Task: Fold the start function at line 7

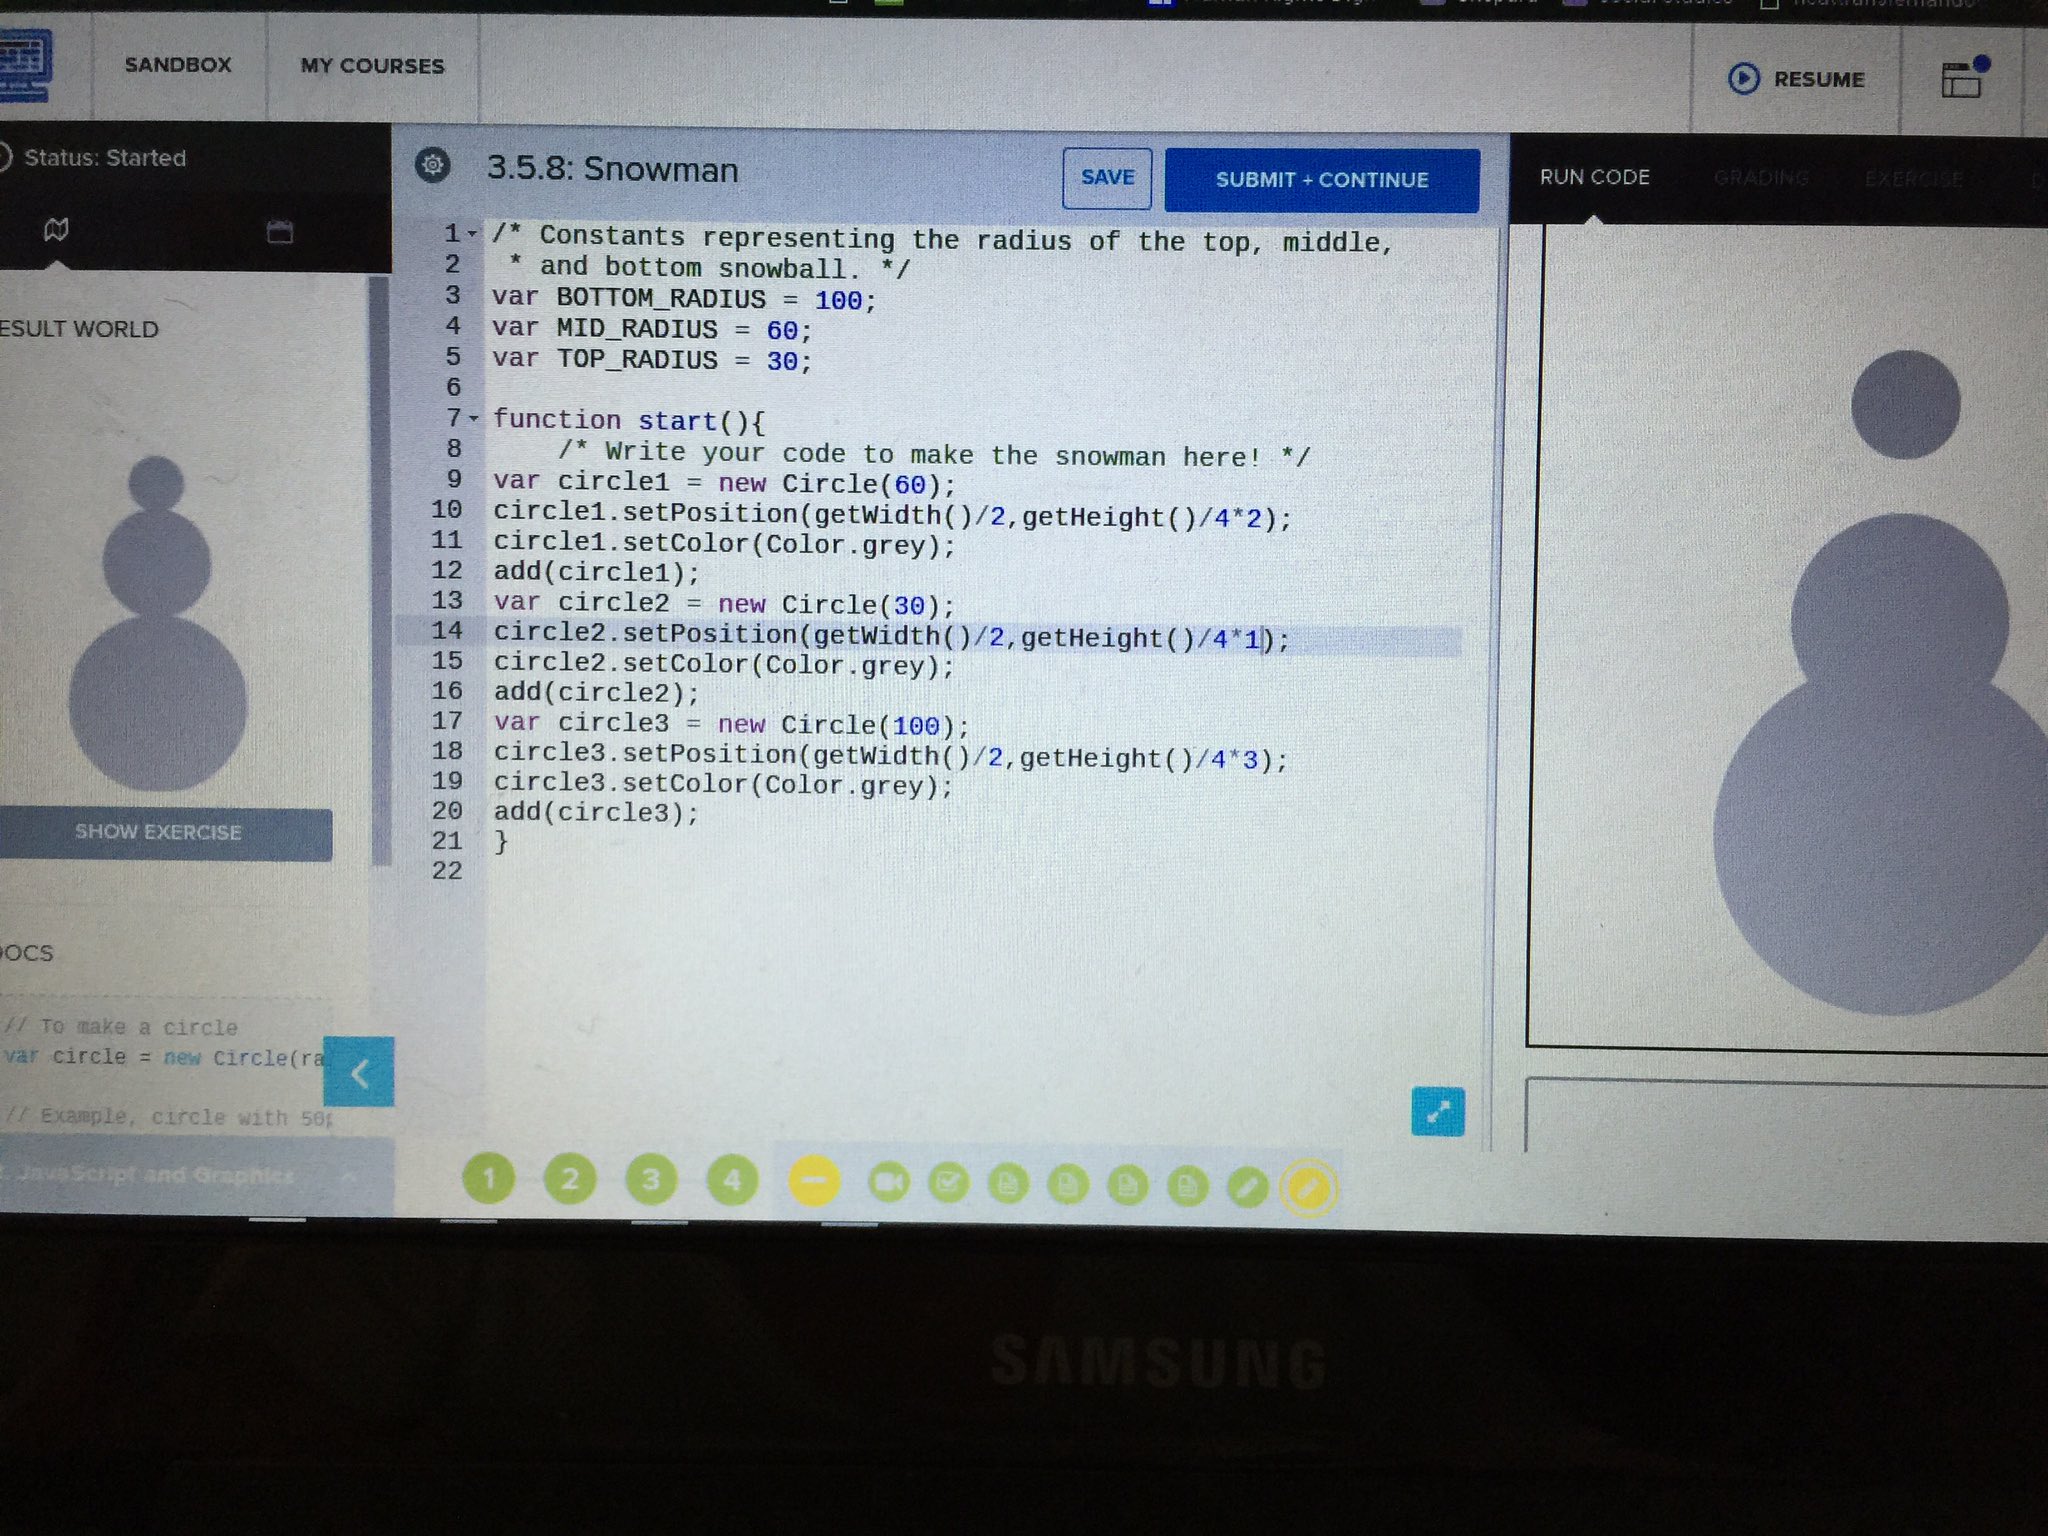Action: 474,418
